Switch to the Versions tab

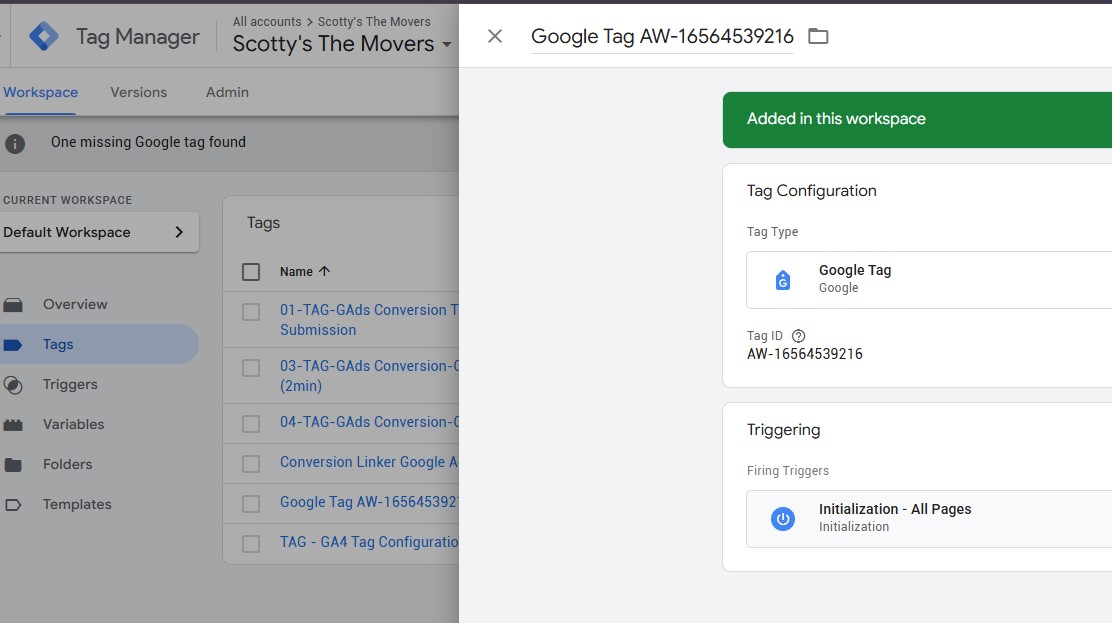click(139, 92)
